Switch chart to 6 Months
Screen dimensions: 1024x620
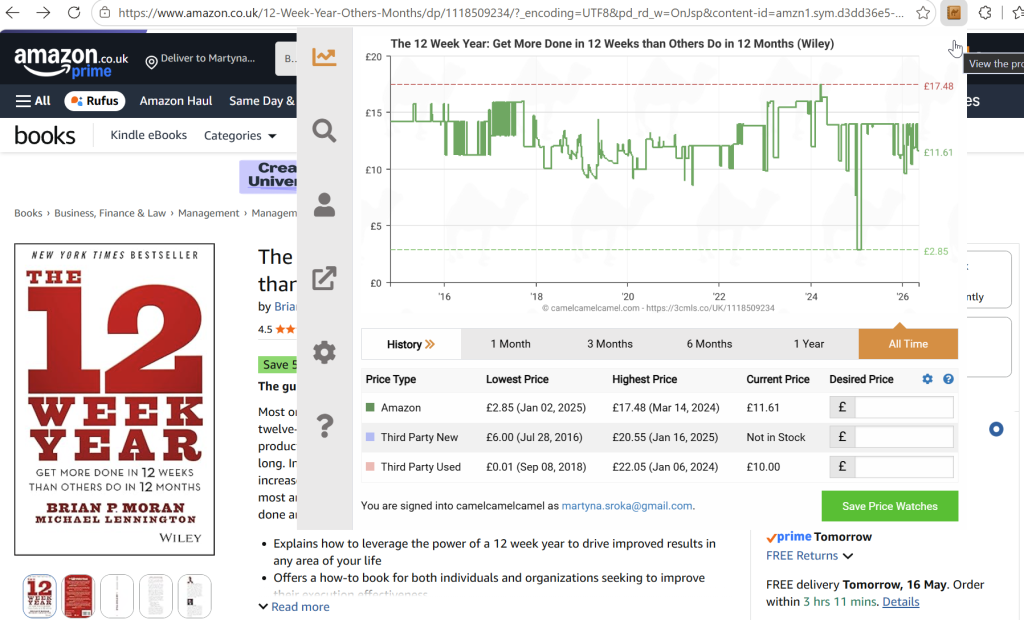[709, 344]
